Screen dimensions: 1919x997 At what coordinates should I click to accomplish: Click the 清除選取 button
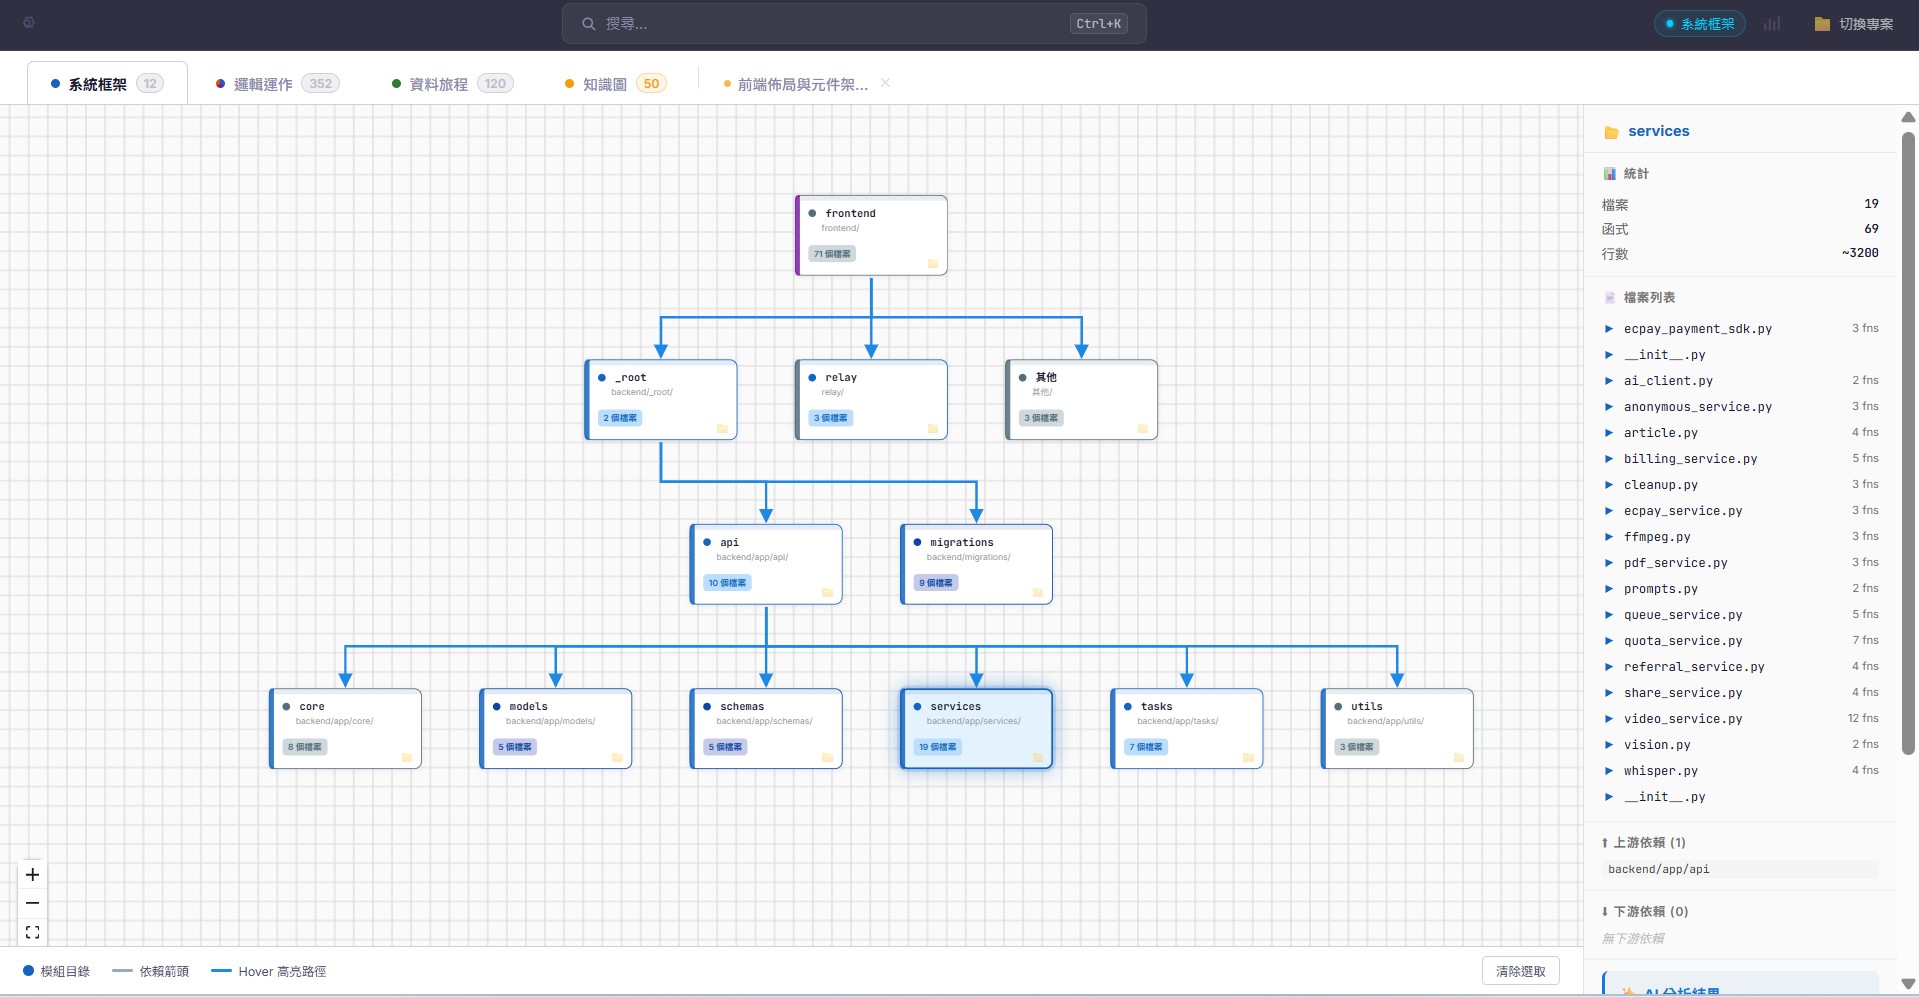point(1520,970)
